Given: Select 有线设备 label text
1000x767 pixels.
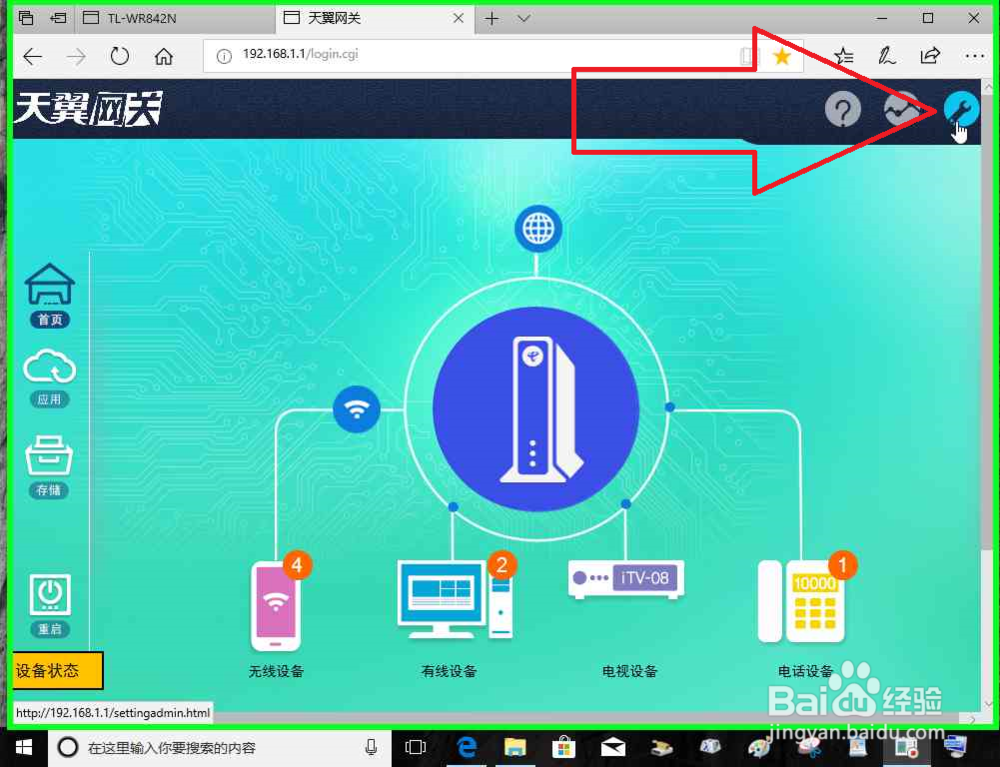Looking at the screenshot, I should [449, 671].
